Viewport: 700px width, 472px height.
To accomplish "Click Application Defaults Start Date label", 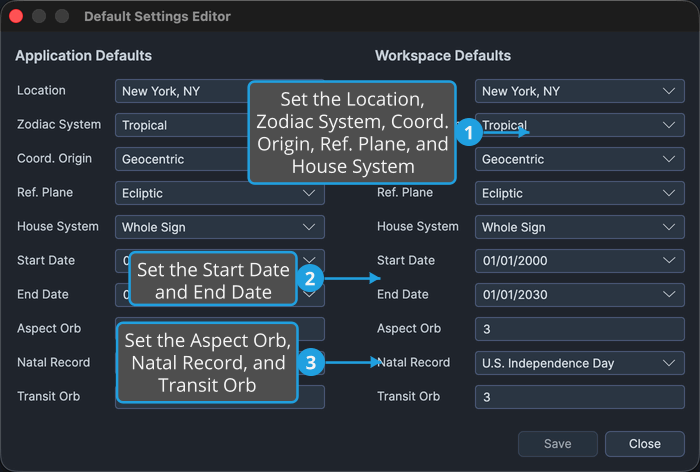I will [x=46, y=260].
